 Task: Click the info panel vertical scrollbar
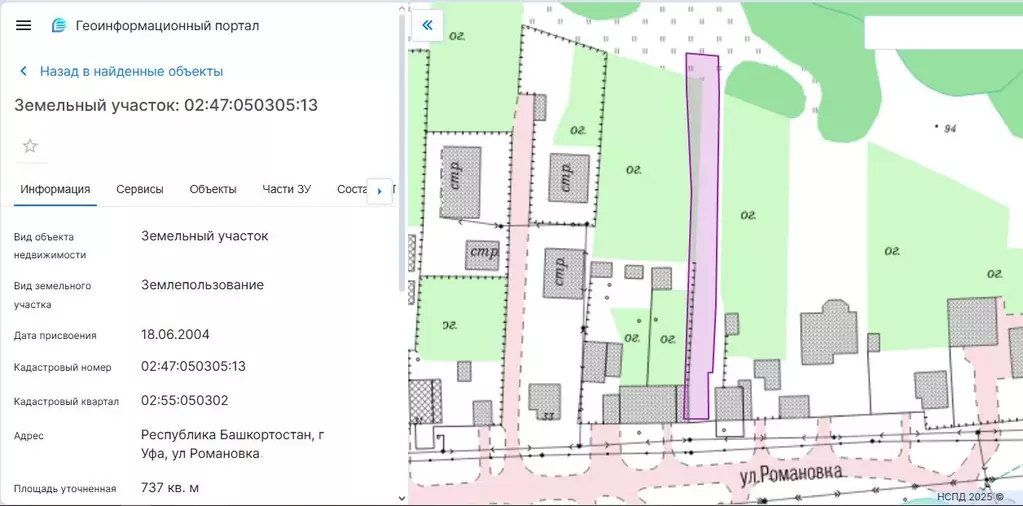401,153
